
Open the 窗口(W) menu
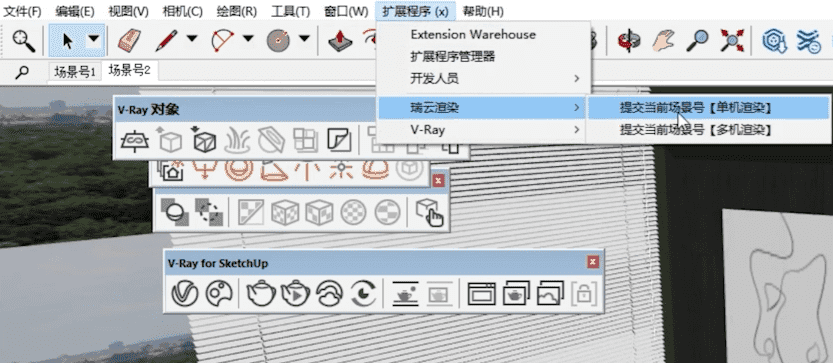pos(345,11)
